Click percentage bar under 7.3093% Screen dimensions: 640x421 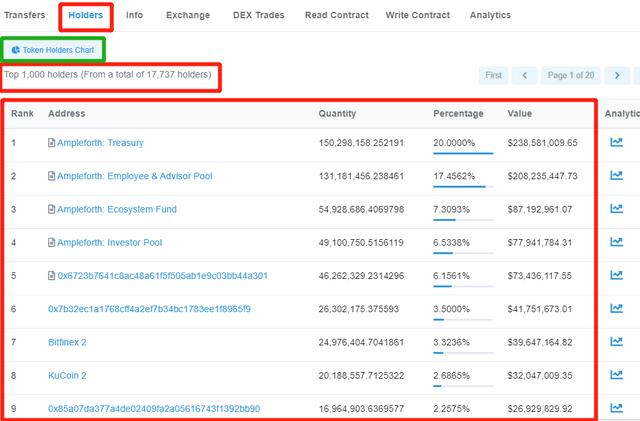463,220
